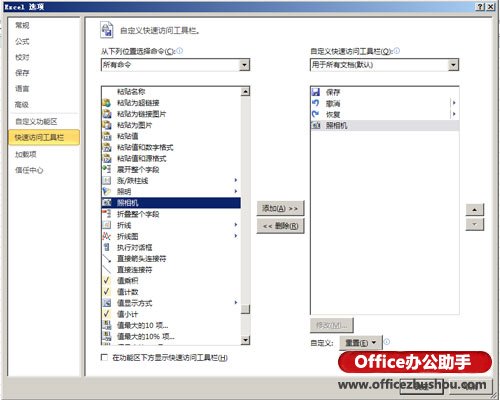Open the 高级 options category
Screen dimensions: 500x400
coord(22,105)
